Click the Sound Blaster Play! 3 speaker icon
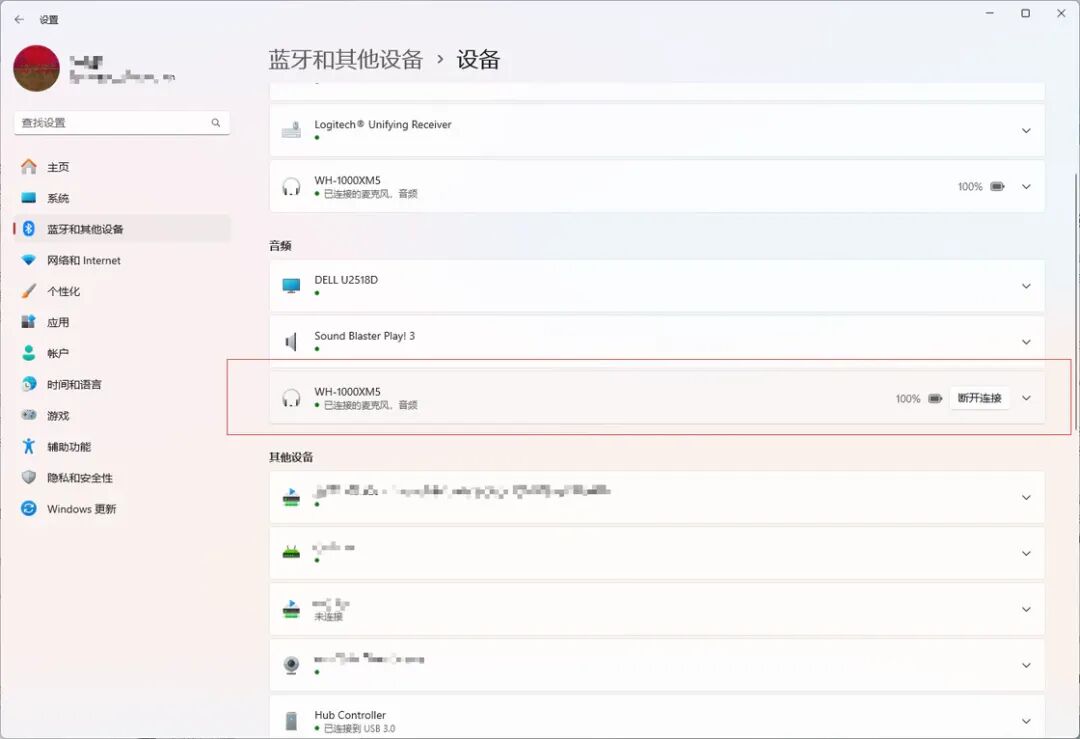 coord(291,342)
